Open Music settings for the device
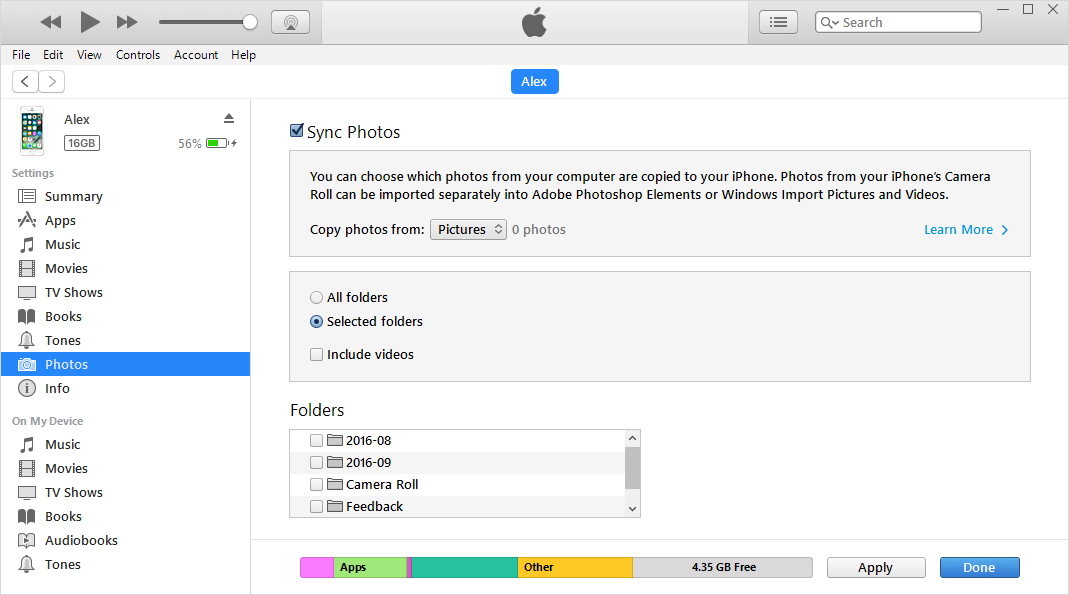This screenshot has width=1069, height=595. pos(28,244)
